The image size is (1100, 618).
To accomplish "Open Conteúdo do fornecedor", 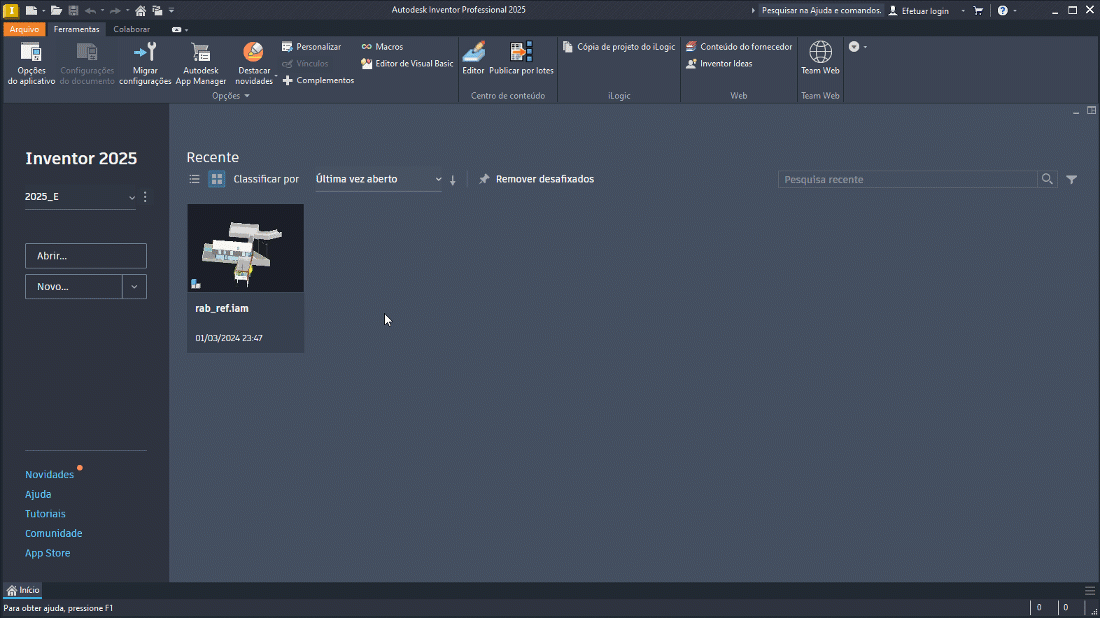I will point(739,46).
